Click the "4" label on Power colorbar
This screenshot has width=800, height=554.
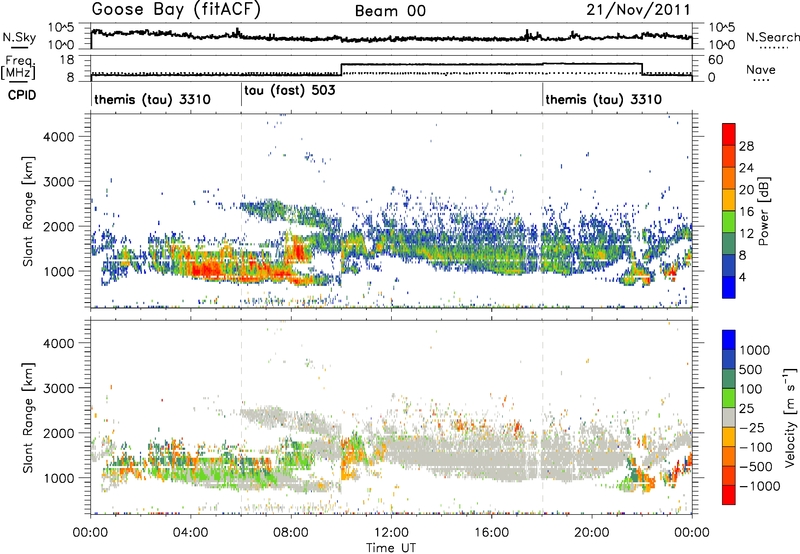(743, 278)
